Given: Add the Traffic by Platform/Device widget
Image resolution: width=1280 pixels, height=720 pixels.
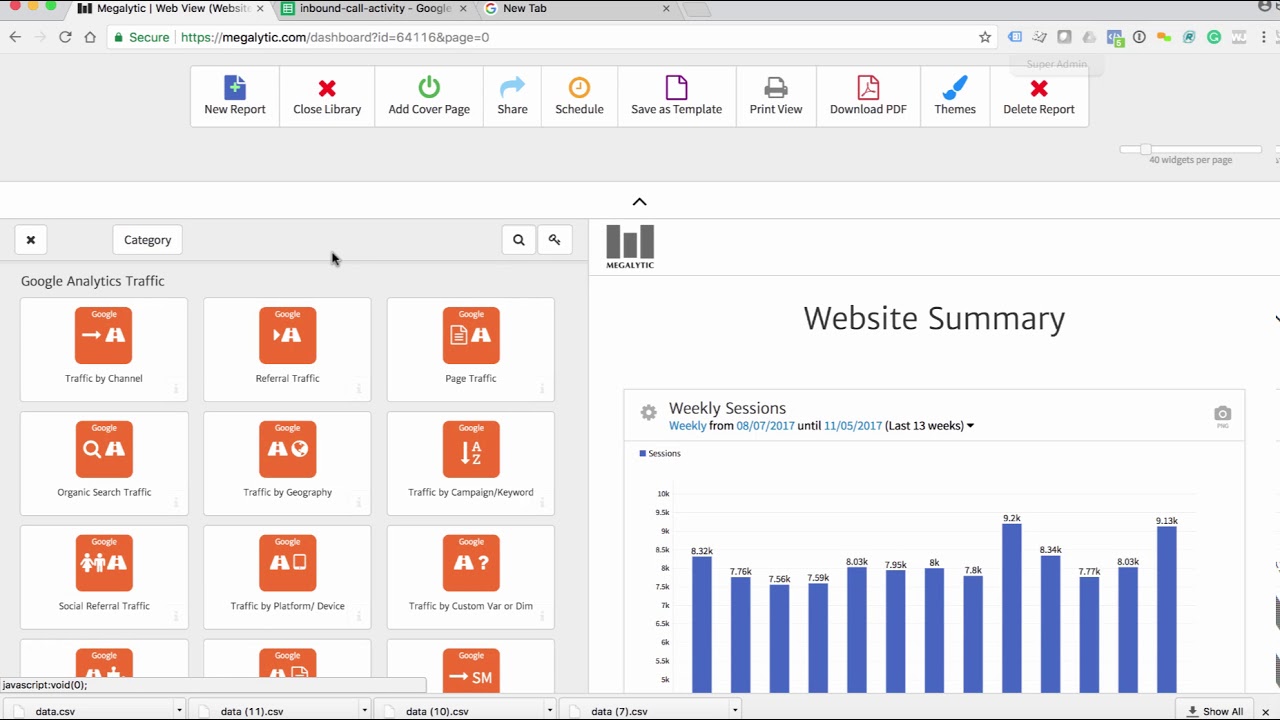Looking at the screenshot, I should (287, 577).
